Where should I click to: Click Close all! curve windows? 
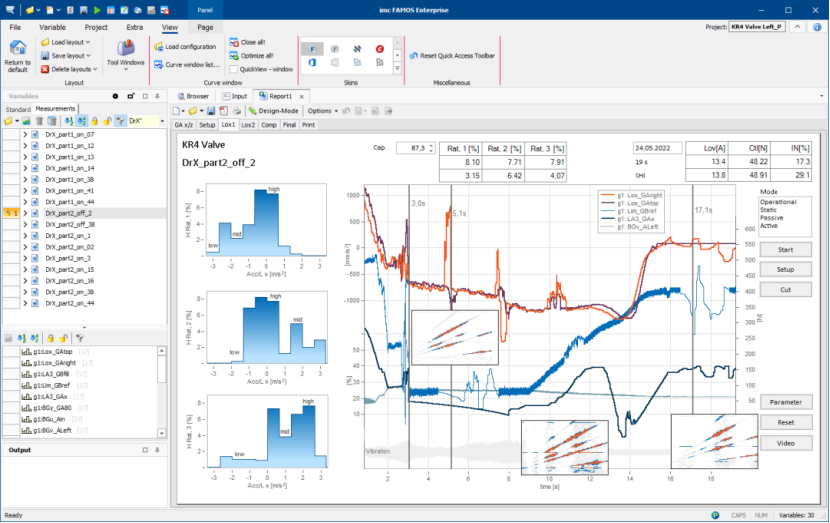247,42
